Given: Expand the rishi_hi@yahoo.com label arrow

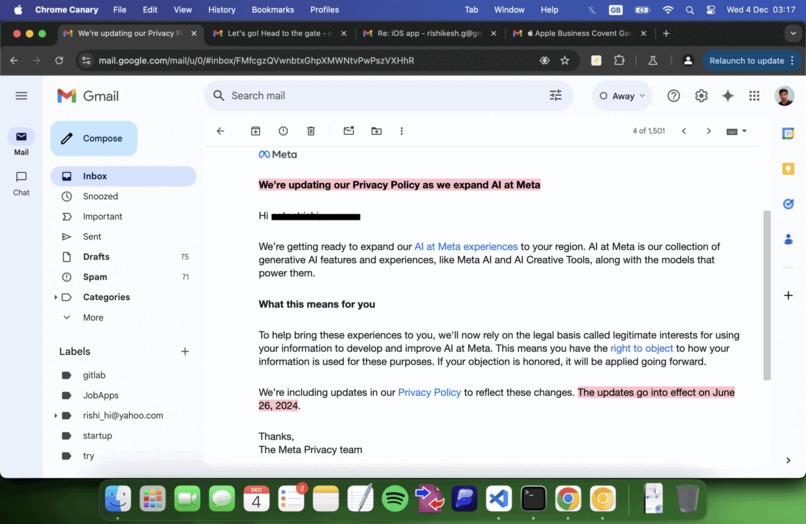Looking at the screenshot, I should [56, 415].
